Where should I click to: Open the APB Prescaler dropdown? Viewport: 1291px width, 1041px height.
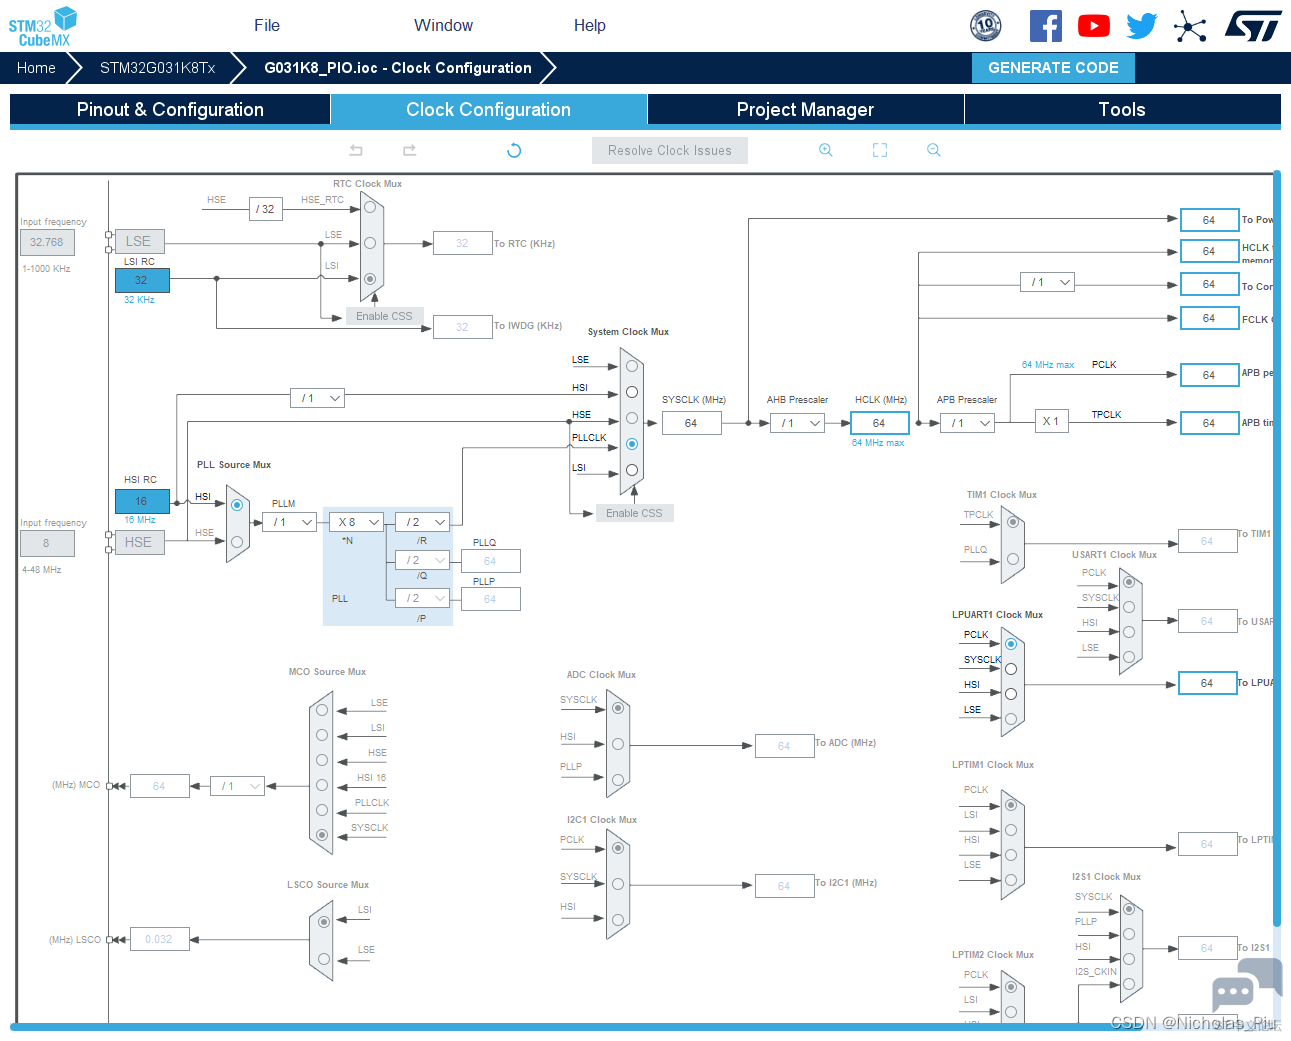click(968, 423)
